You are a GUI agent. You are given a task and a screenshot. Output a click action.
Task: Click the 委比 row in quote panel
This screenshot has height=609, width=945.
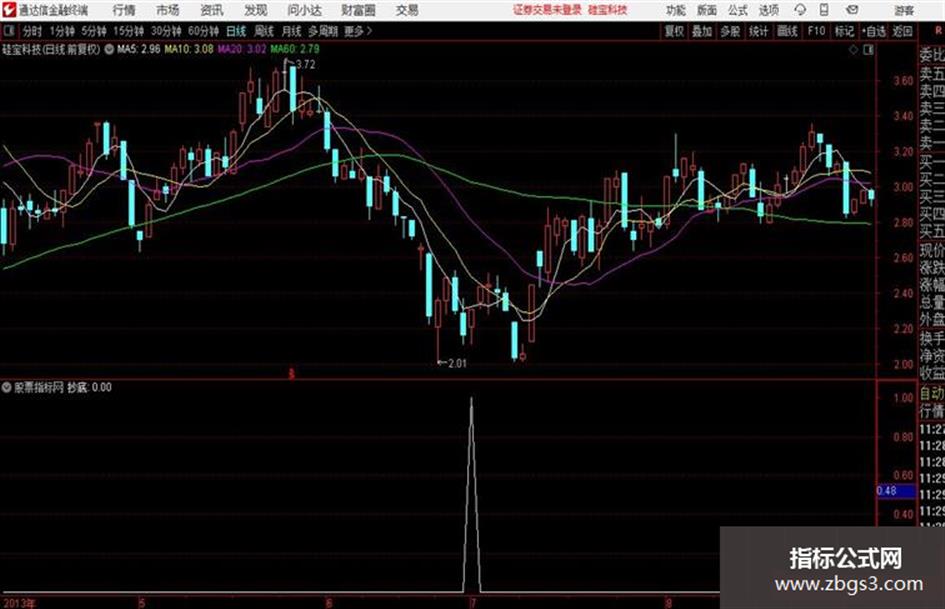coord(932,55)
